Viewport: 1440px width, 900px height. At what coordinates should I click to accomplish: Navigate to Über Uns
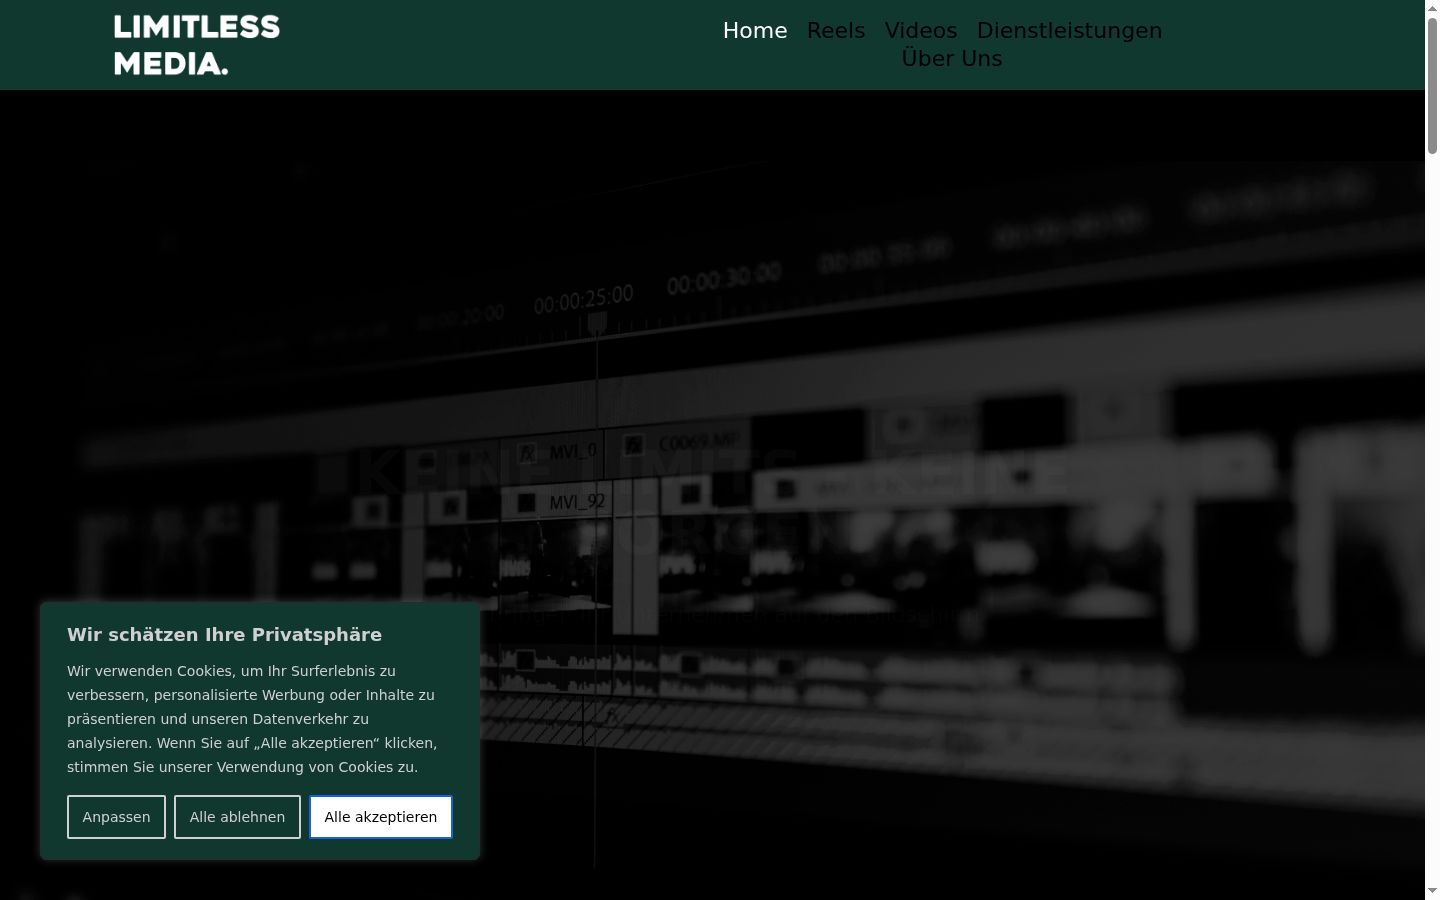pos(952,59)
